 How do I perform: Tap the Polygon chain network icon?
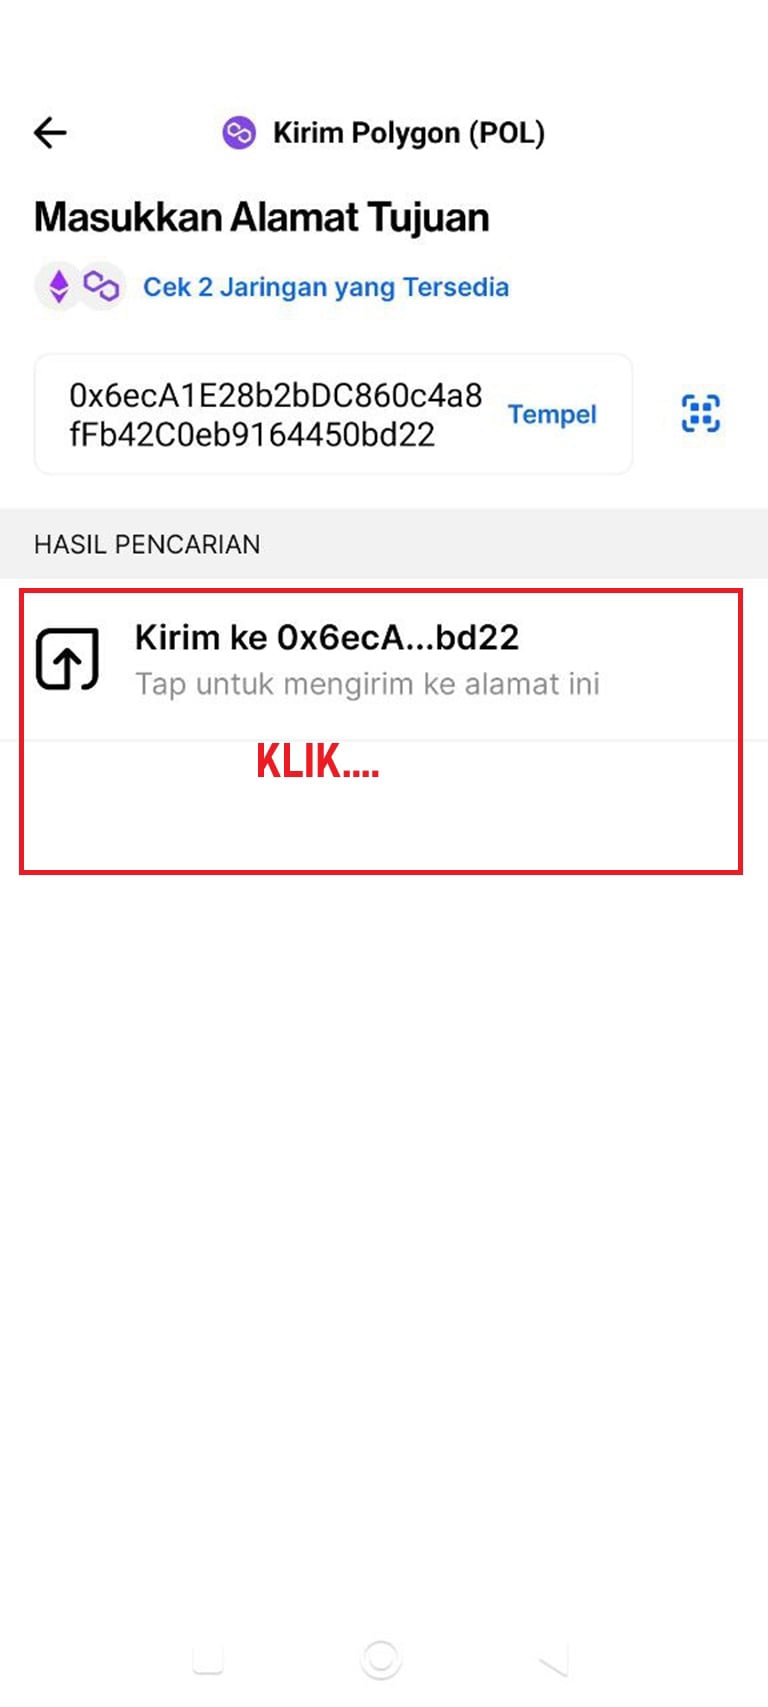coord(101,286)
